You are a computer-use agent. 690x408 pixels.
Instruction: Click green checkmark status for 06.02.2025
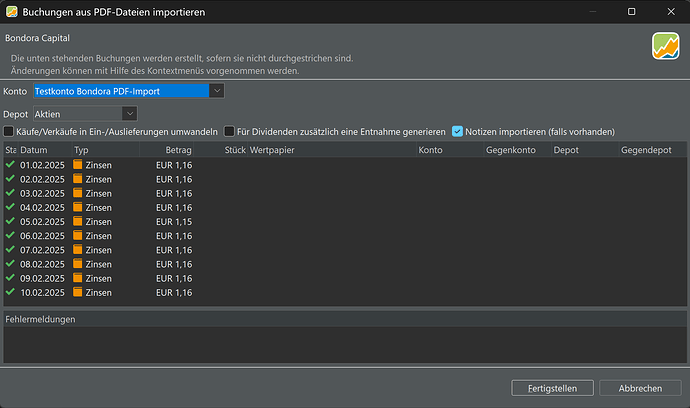click(x=10, y=235)
